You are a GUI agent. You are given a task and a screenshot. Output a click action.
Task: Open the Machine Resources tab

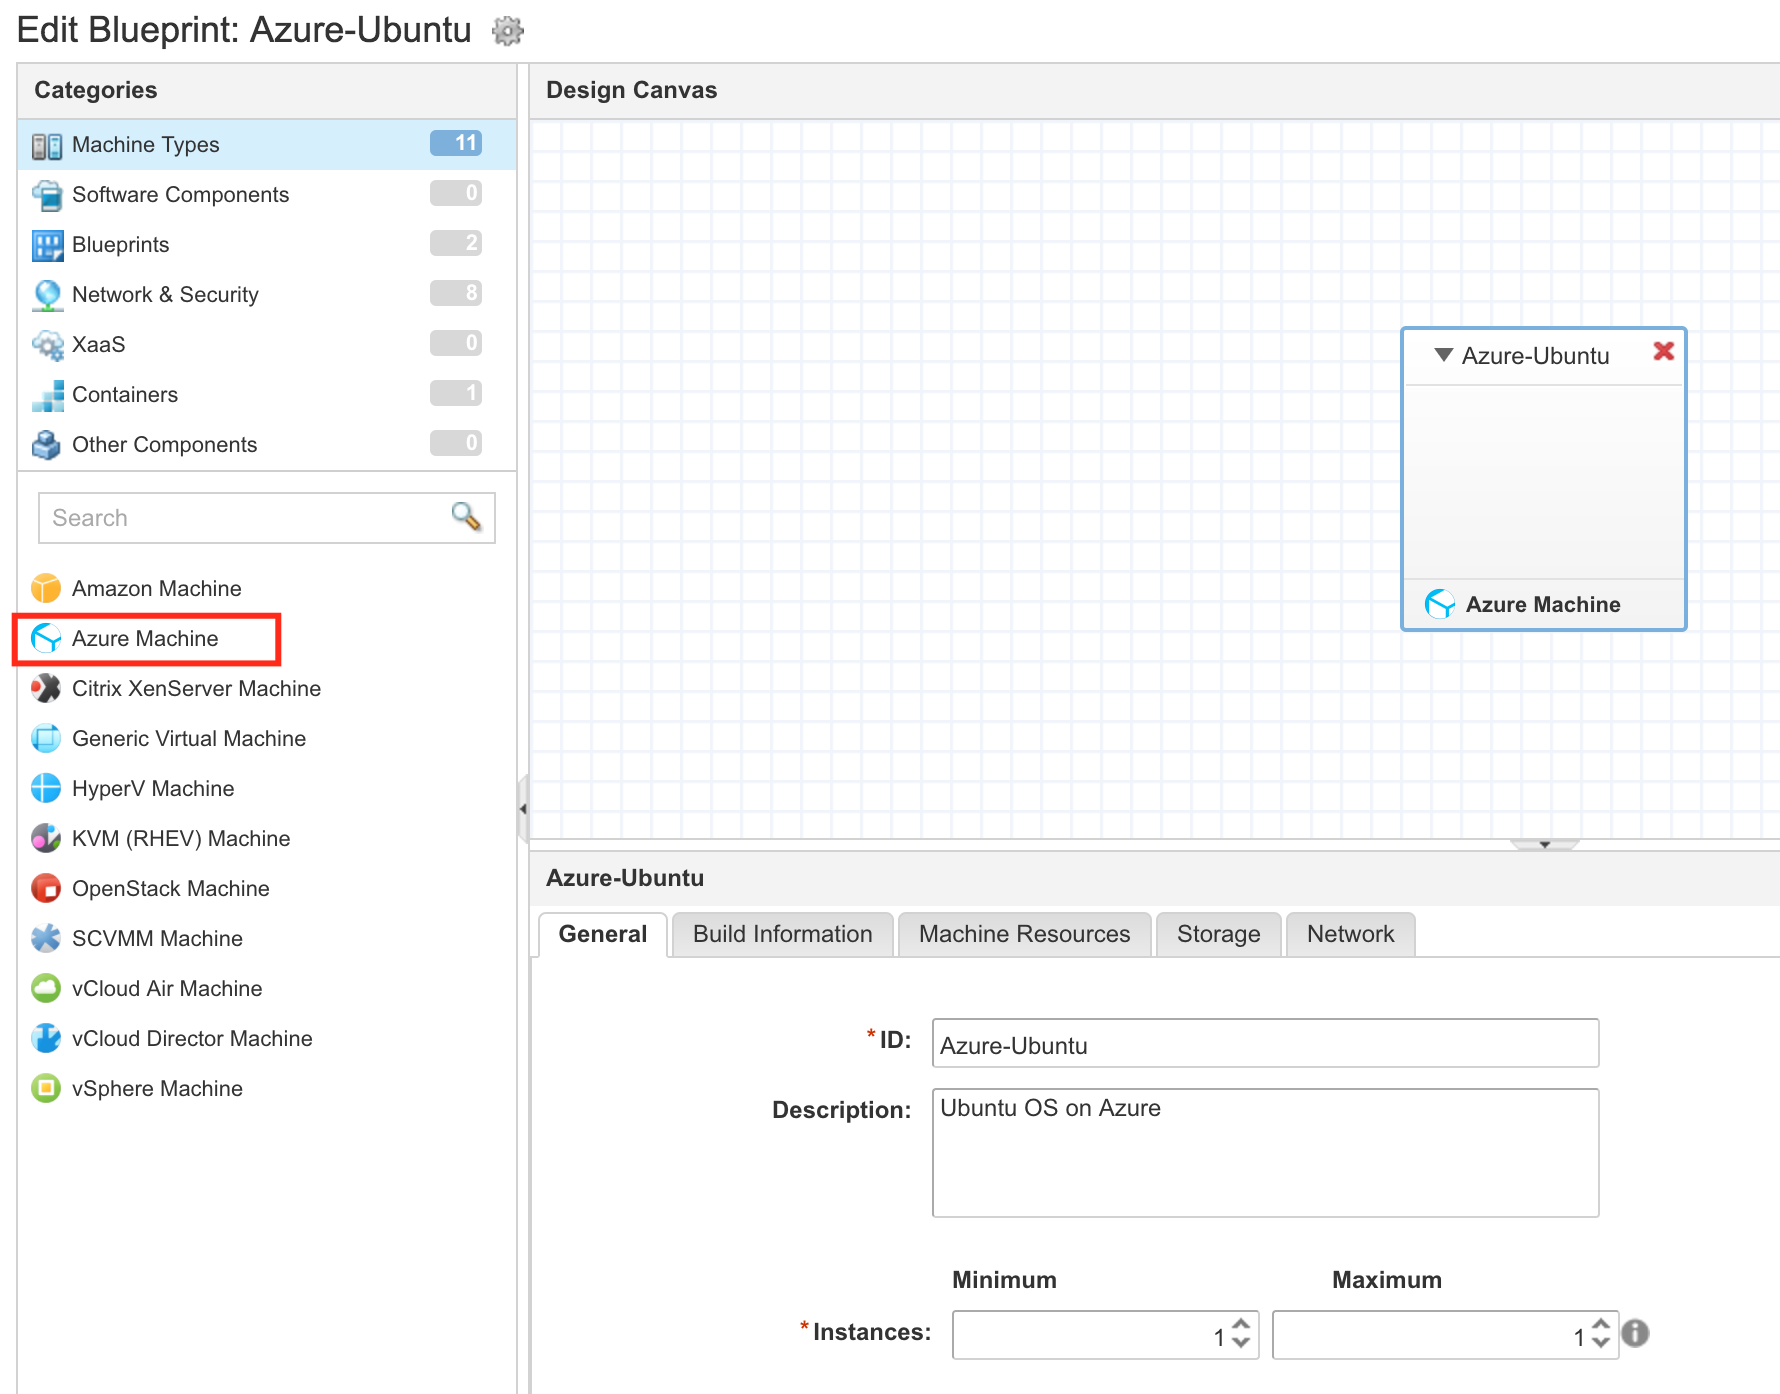click(1024, 934)
